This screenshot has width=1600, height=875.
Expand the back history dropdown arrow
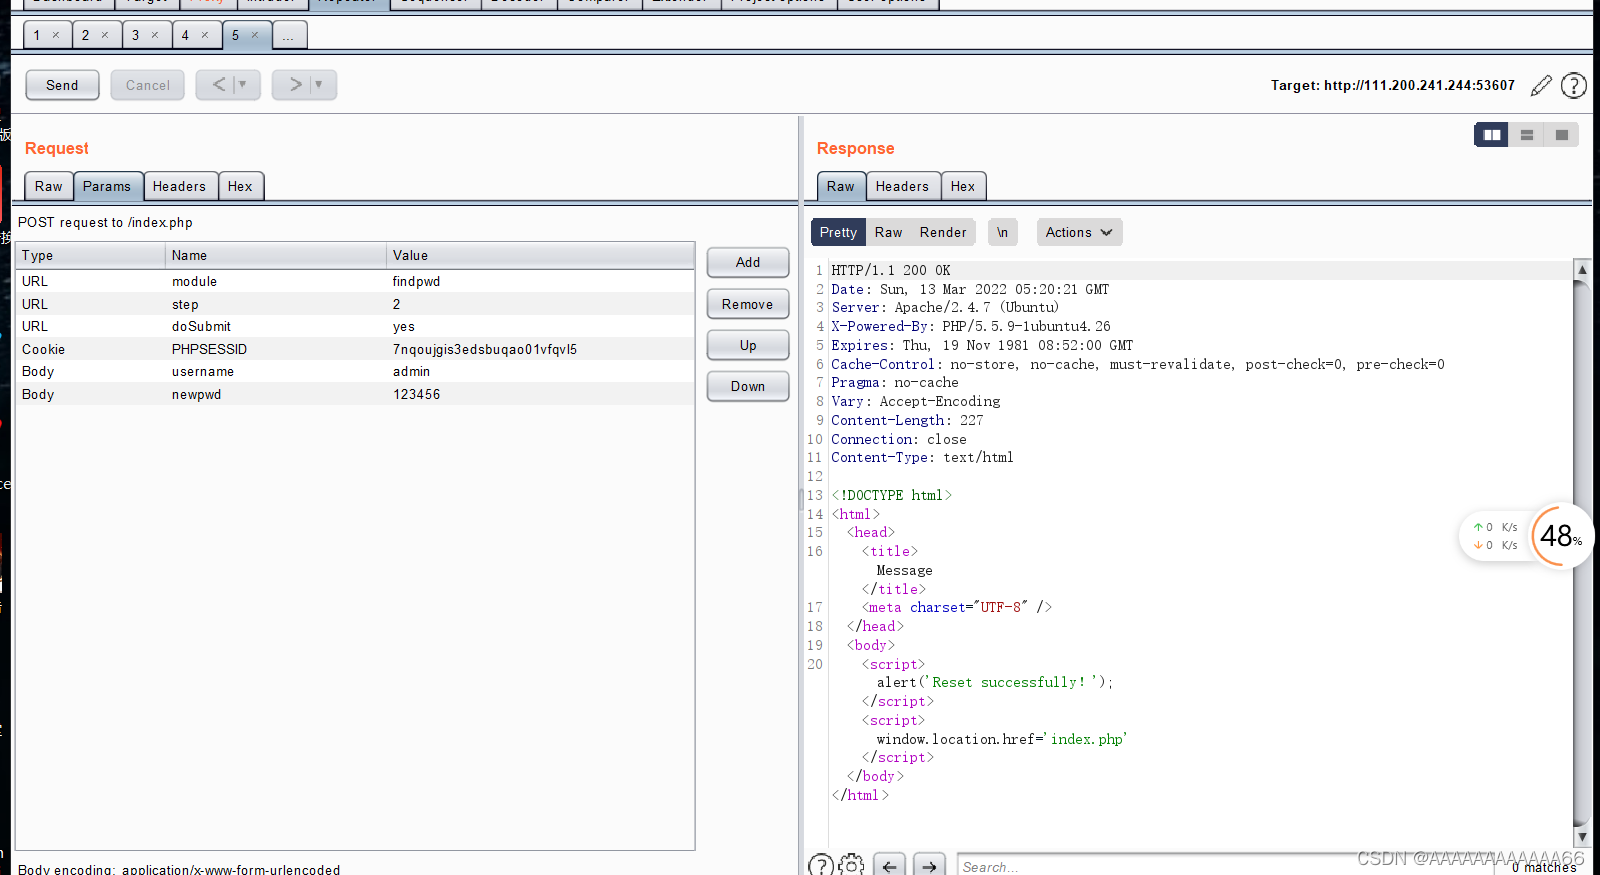coord(243,85)
